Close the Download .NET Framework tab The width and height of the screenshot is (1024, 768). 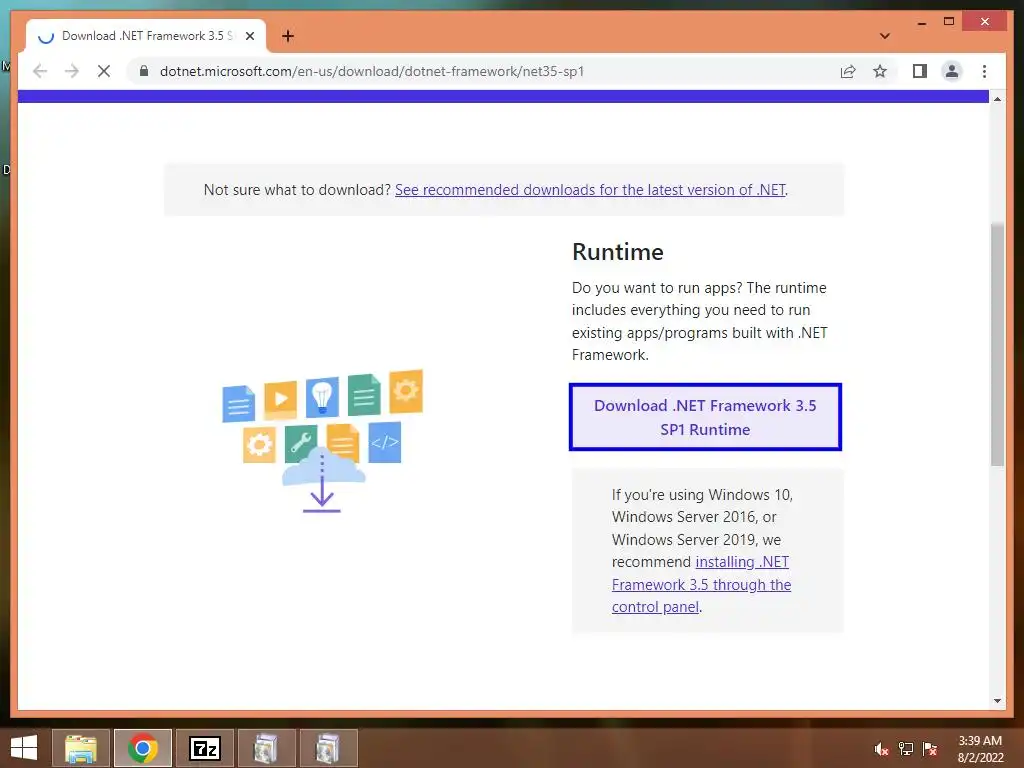249,36
